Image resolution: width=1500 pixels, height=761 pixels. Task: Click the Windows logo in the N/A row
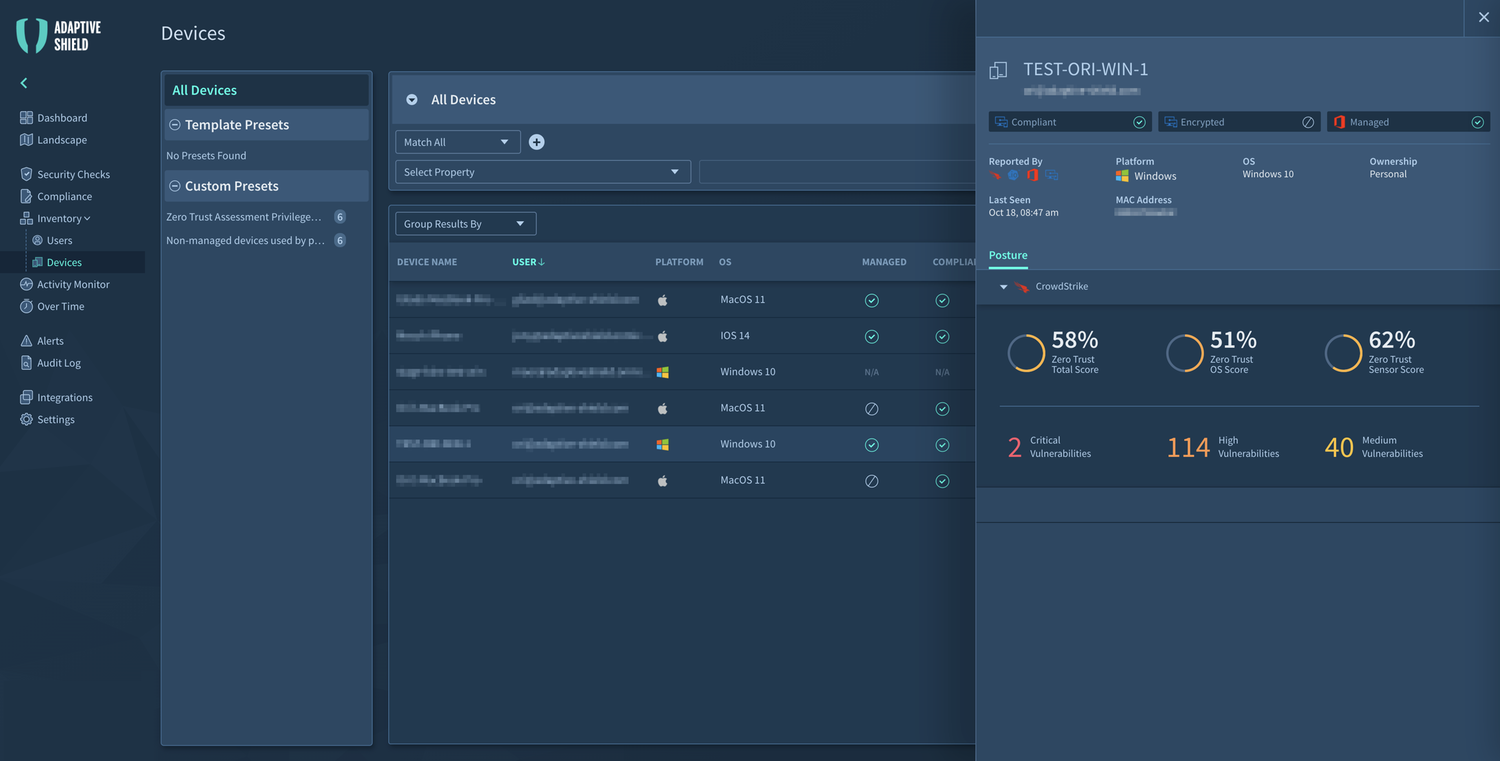click(x=662, y=372)
